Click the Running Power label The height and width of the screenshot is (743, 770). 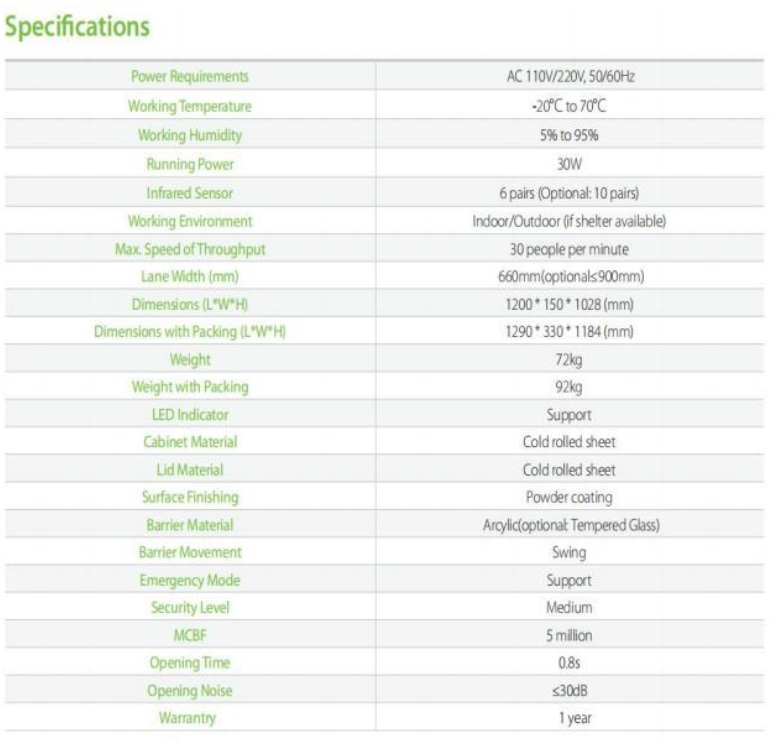coord(190,164)
